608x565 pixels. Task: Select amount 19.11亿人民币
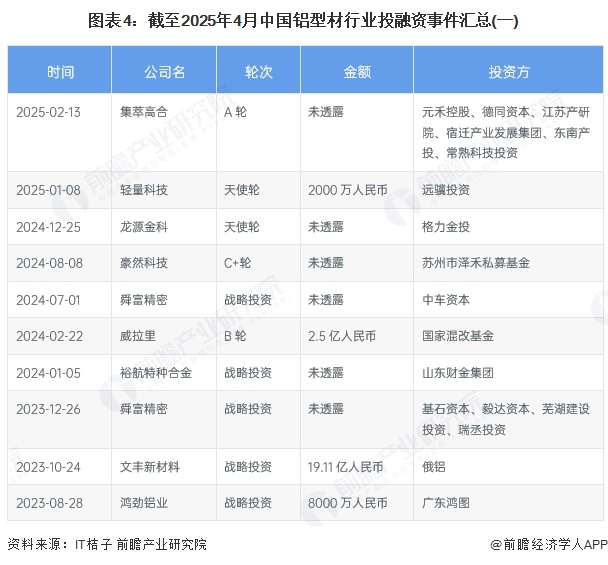pyautogui.click(x=345, y=467)
